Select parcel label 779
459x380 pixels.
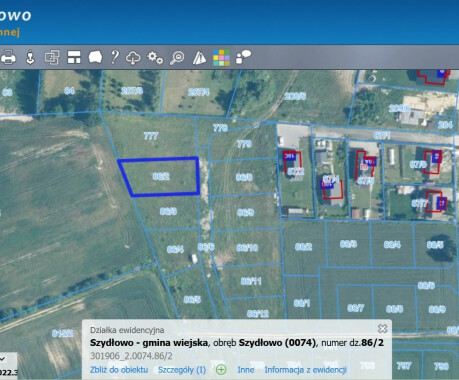pyautogui.click(x=244, y=144)
